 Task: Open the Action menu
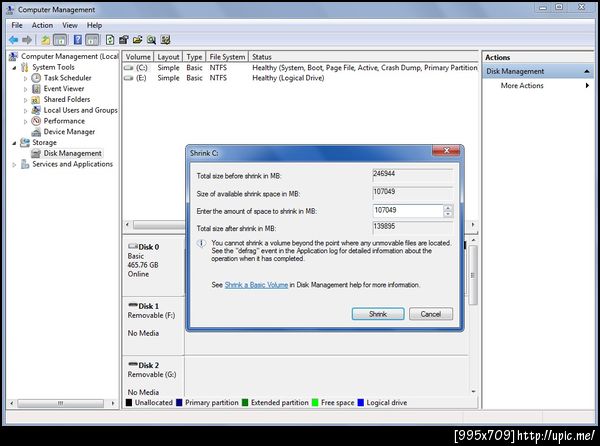coord(42,25)
